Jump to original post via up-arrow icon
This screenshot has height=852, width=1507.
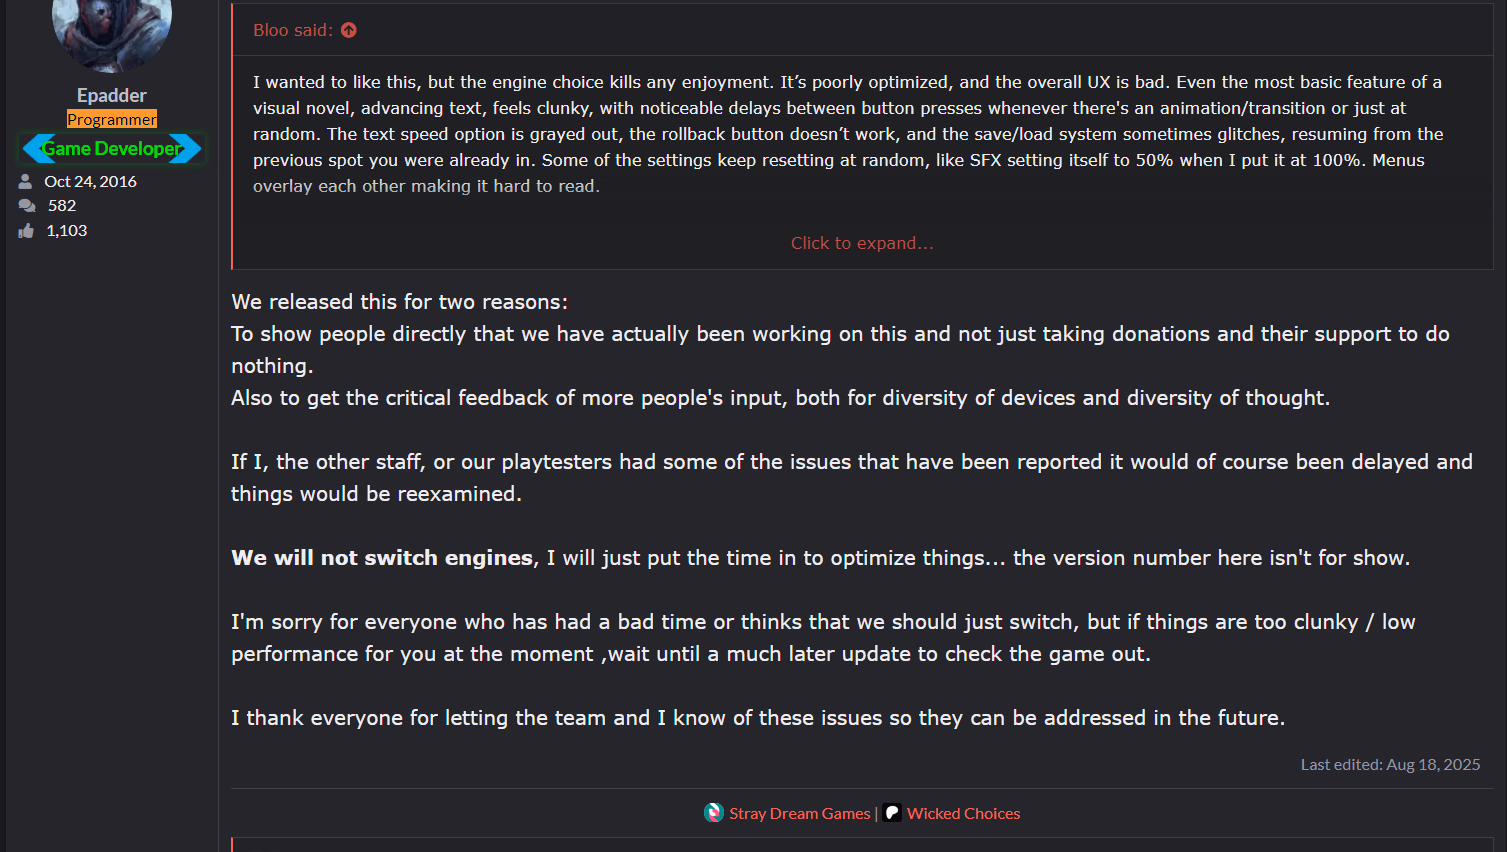pyautogui.click(x=349, y=30)
